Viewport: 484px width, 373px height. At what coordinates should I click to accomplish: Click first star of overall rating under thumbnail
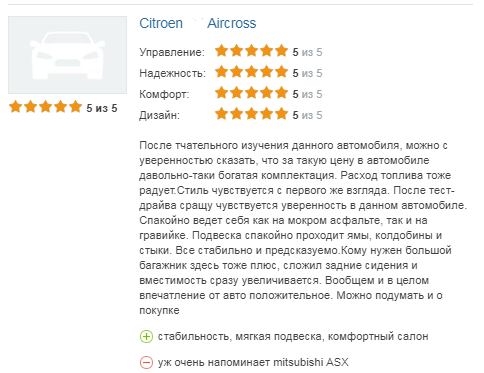pyautogui.click(x=15, y=107)
